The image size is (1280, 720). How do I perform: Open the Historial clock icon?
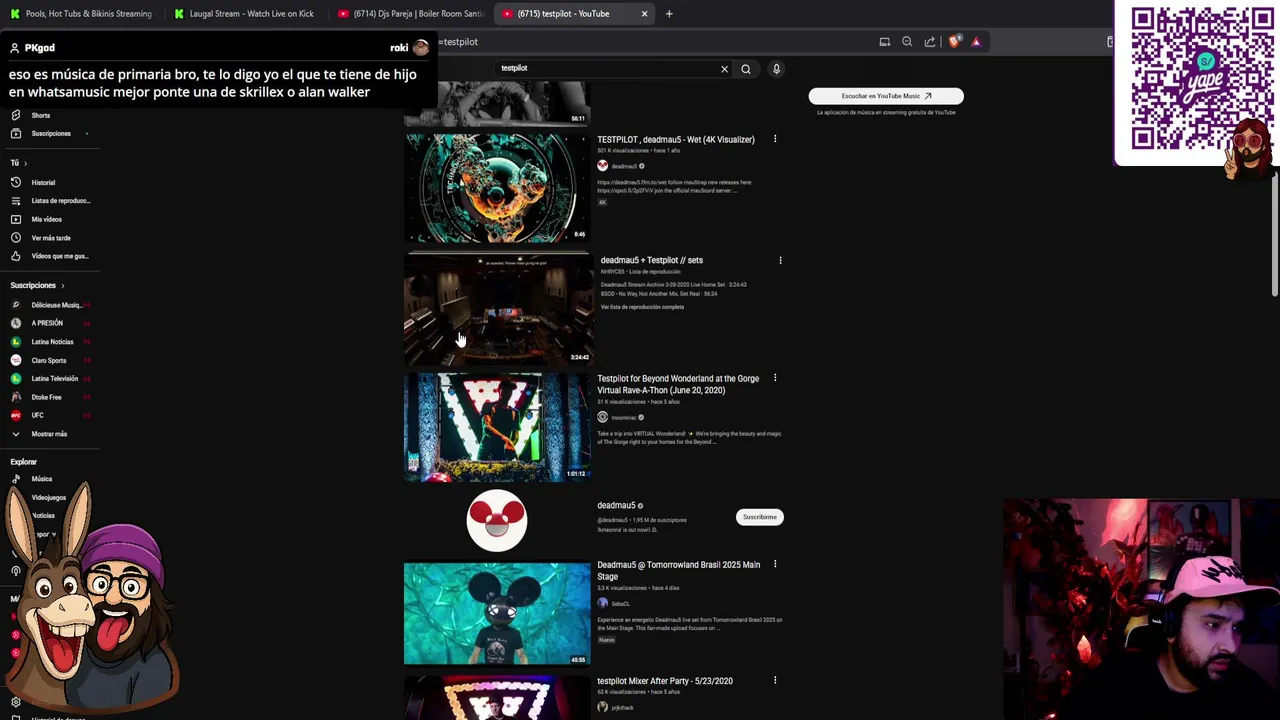point(15,182)
